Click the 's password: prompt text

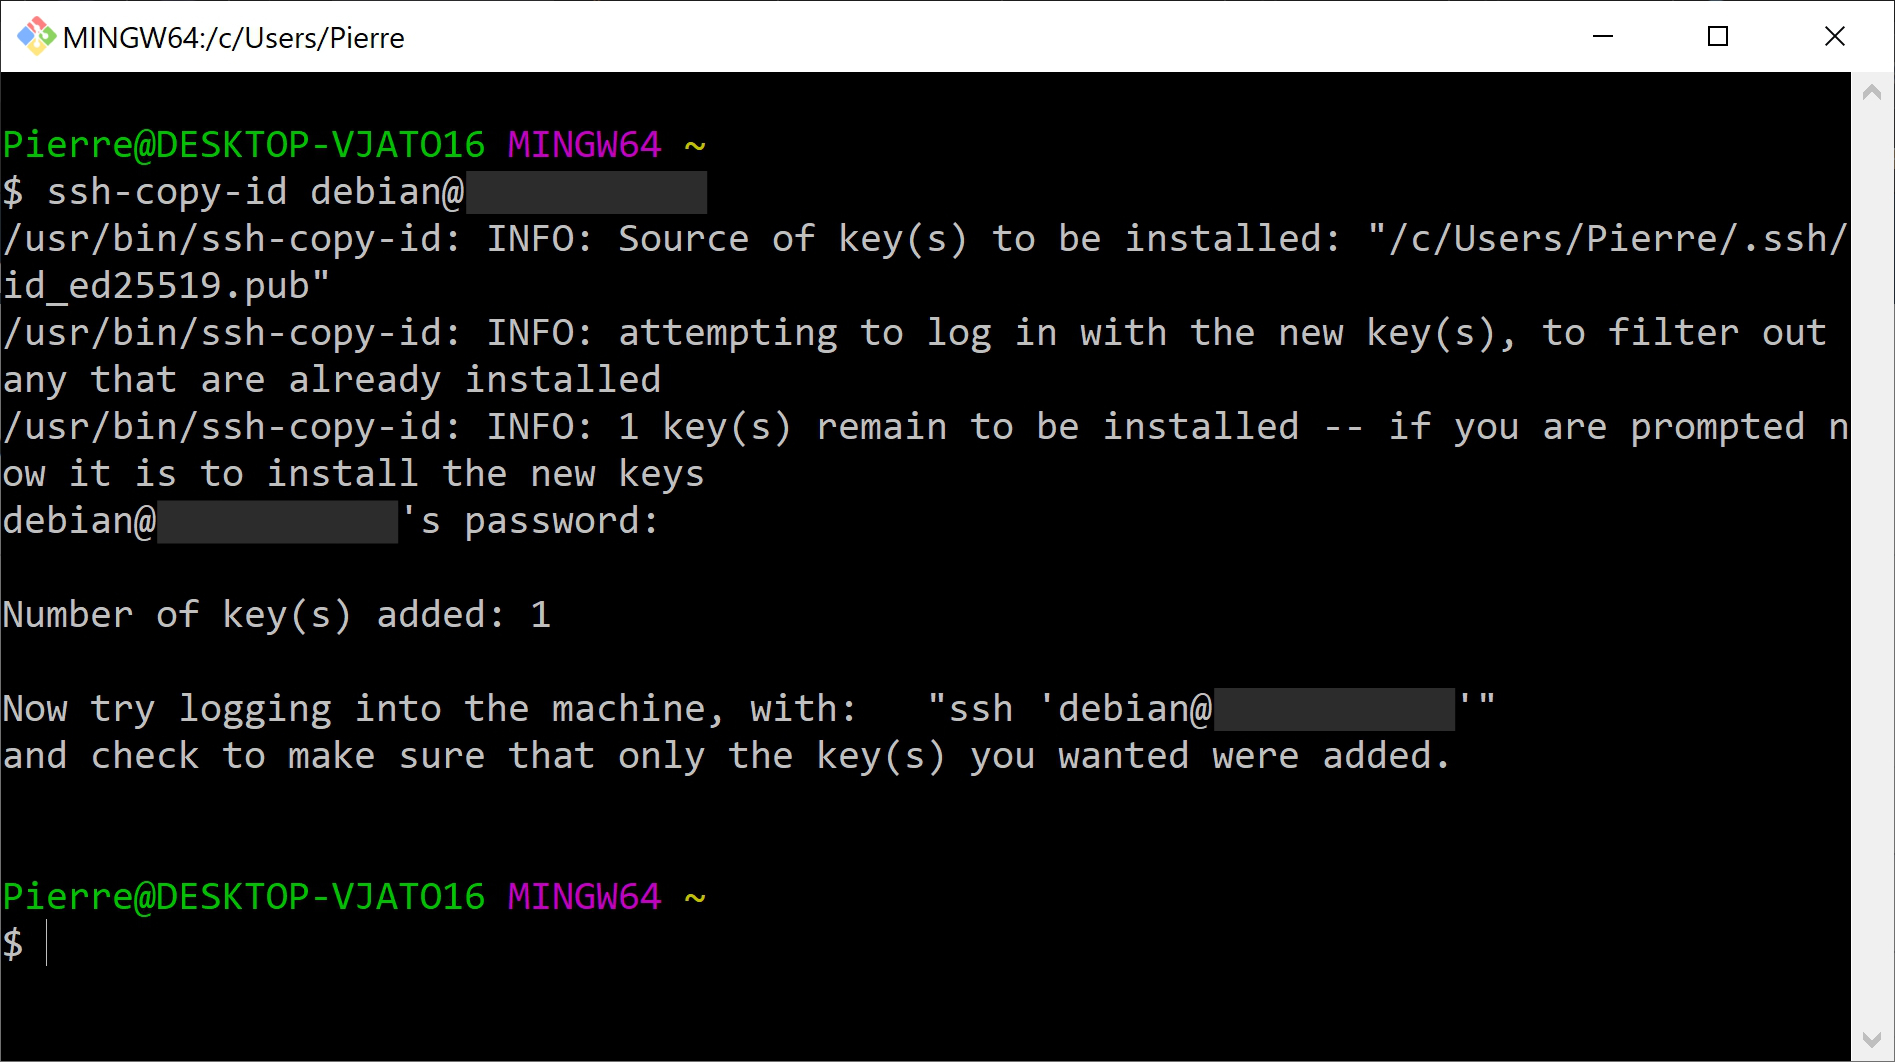point(529,521)
